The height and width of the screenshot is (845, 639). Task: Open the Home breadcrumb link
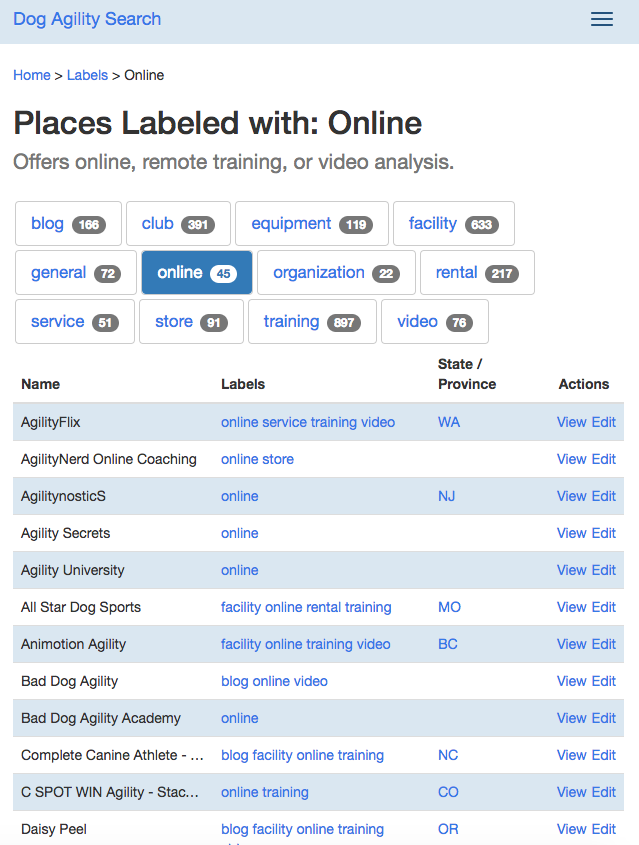pyautogui.click(x=32, y=75)
